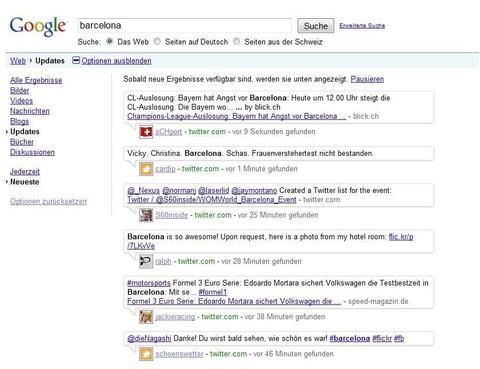Open jackieracing user link
Screen dimensions: 480x369
[x=175, y=317]
